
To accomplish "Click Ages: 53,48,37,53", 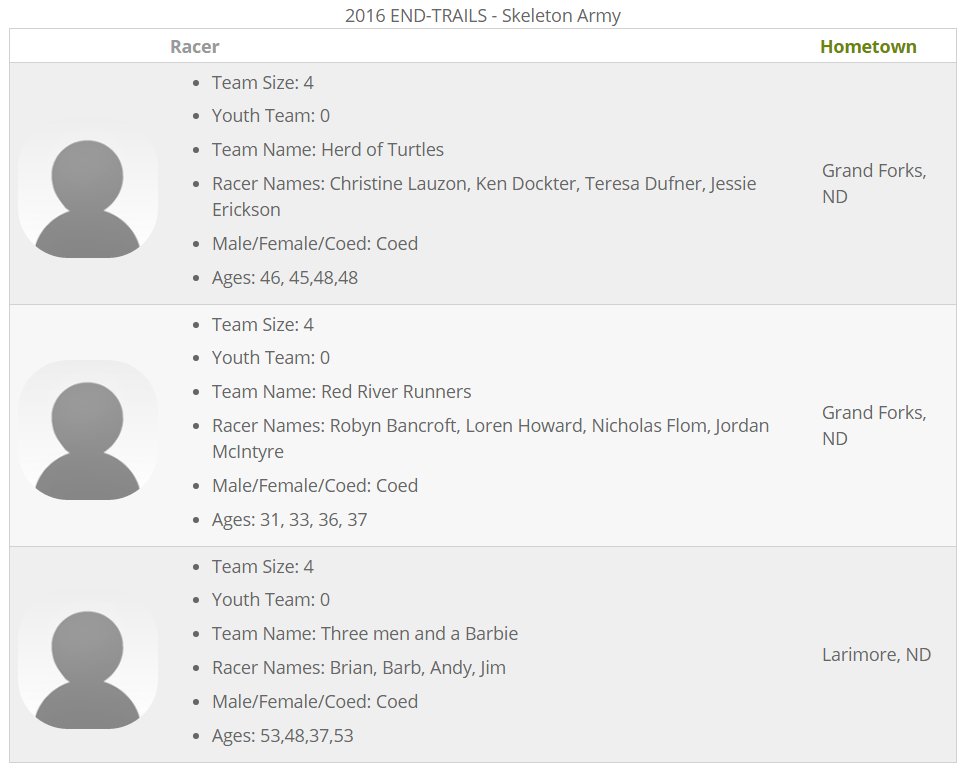I will point(283,735).
